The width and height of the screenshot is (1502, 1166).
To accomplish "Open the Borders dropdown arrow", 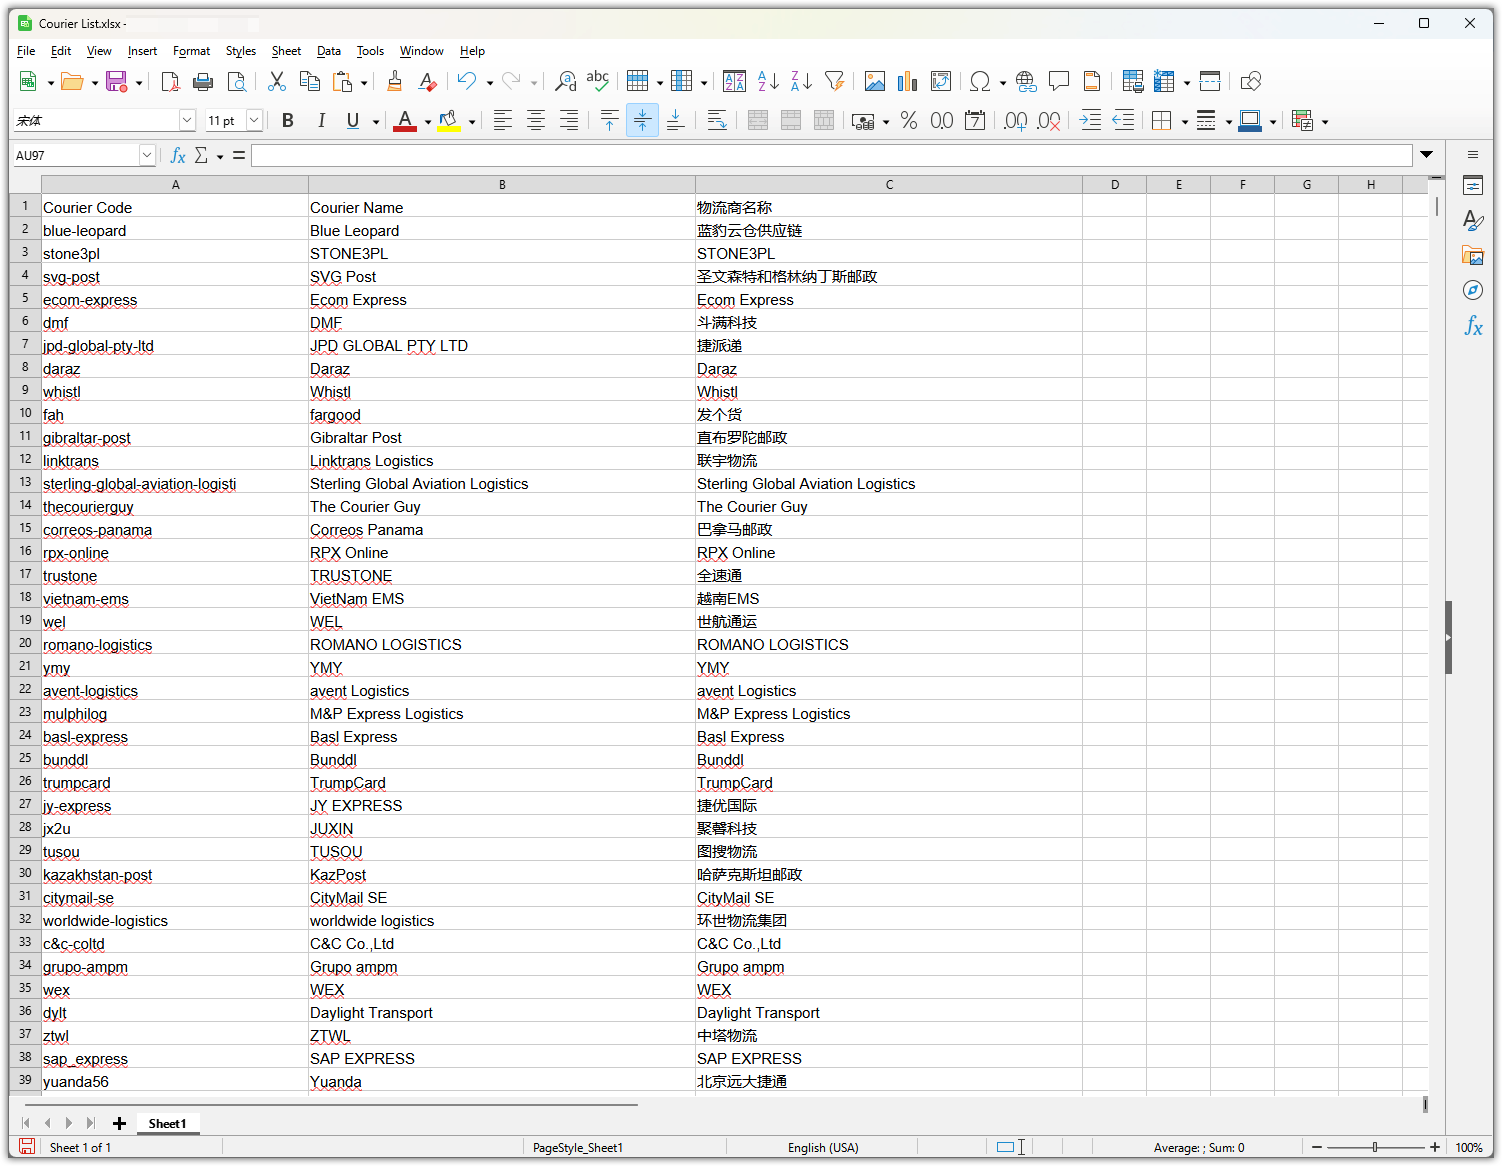I will click(1185, 122).
